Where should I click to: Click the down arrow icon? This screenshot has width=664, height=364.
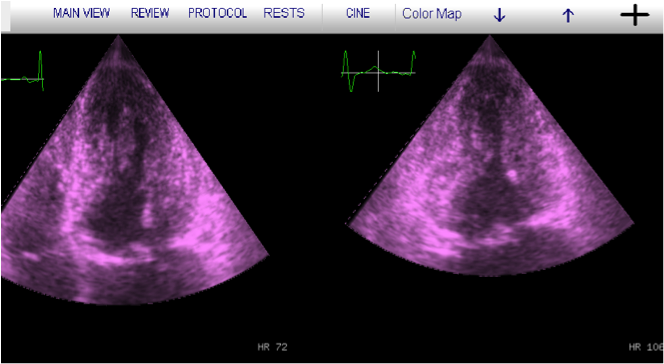tap(500, 16)
